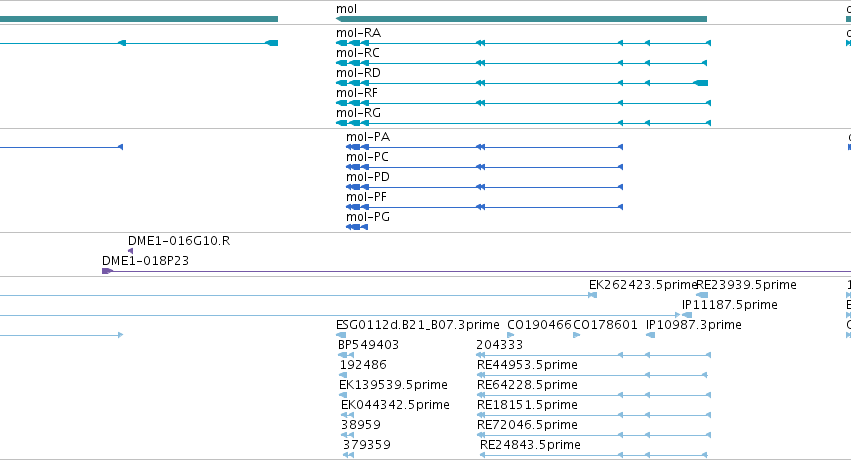Select protein mol-PF label

point(366,197)
